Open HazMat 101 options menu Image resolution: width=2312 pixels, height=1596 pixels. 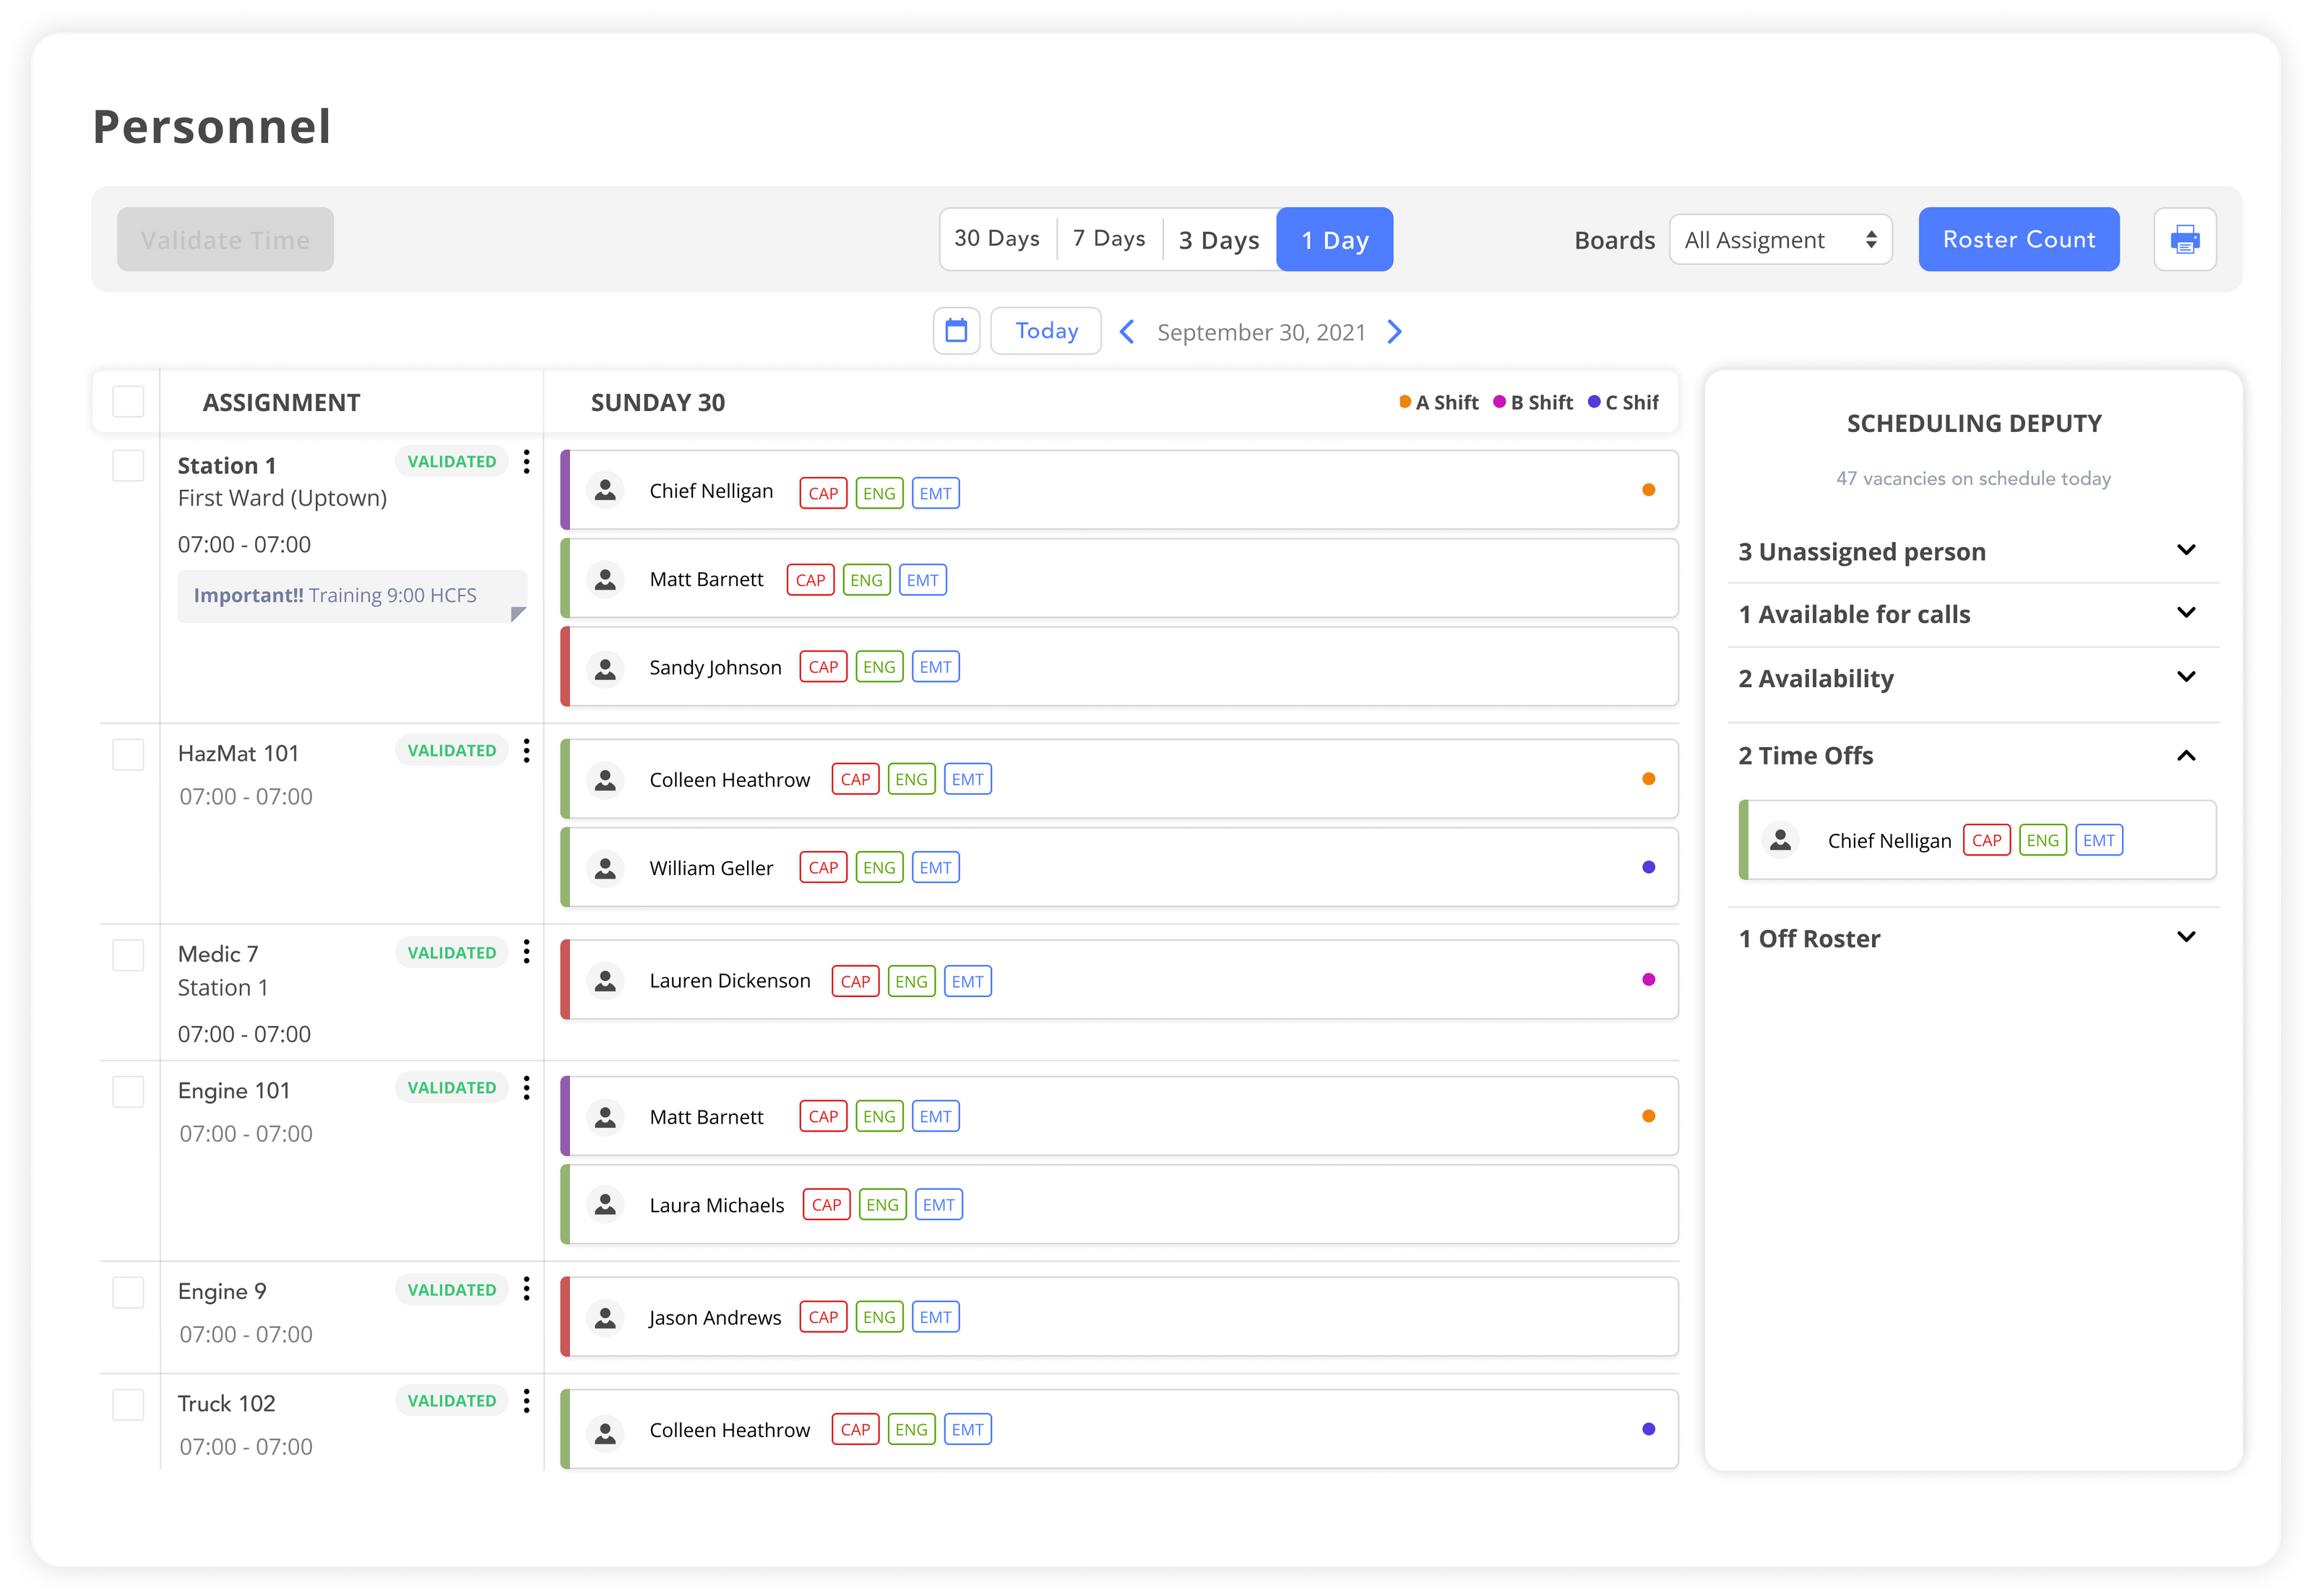[527, 750]
